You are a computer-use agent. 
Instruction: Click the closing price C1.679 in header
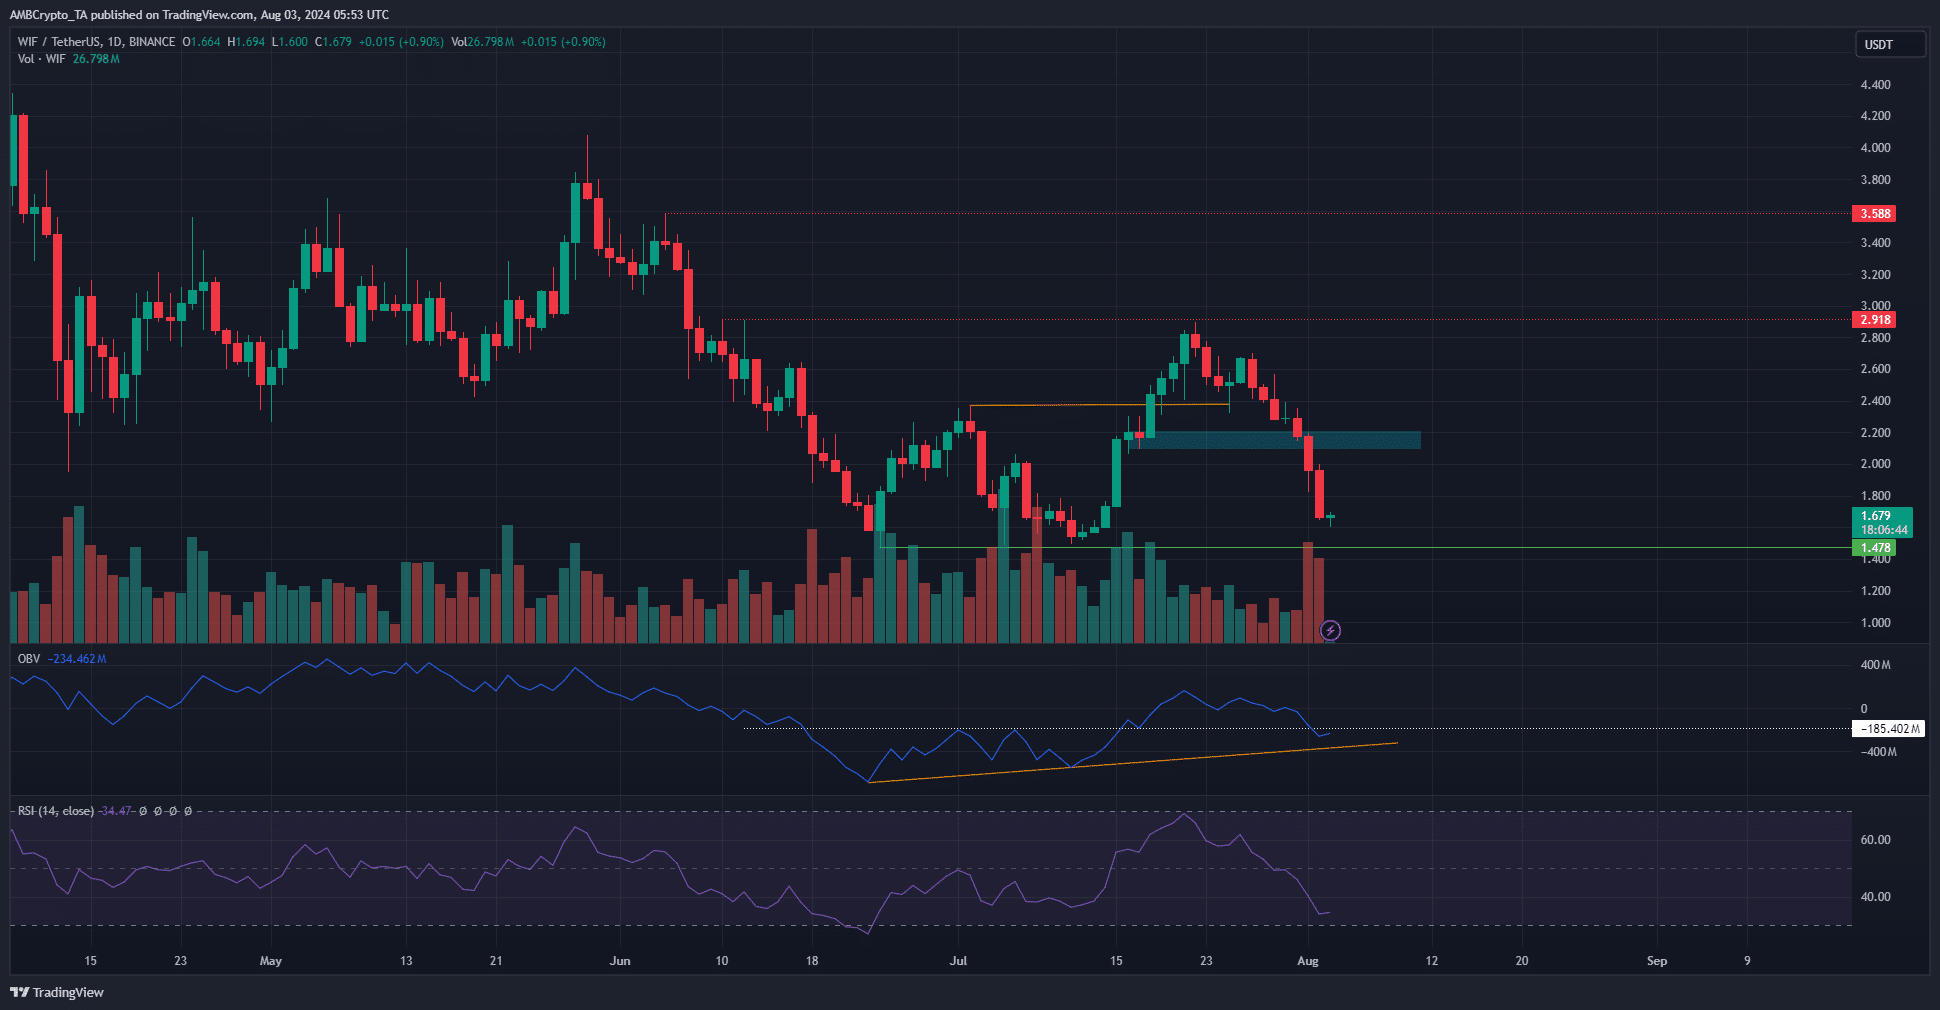click(333, 42)
